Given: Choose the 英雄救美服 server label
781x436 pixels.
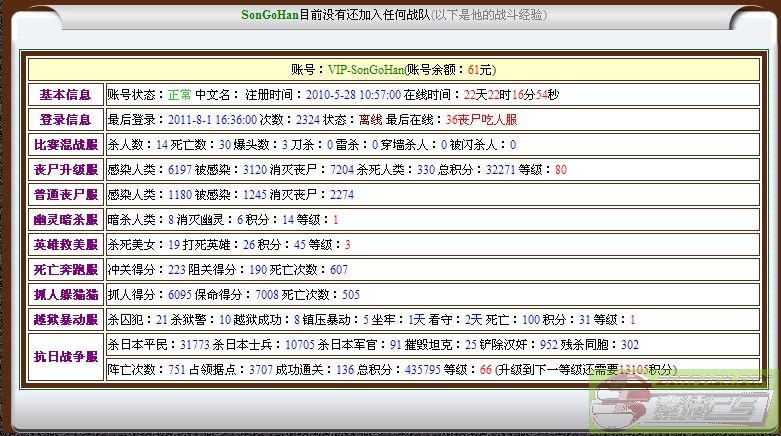Looking at the screenshot, I should pos(65,245).
